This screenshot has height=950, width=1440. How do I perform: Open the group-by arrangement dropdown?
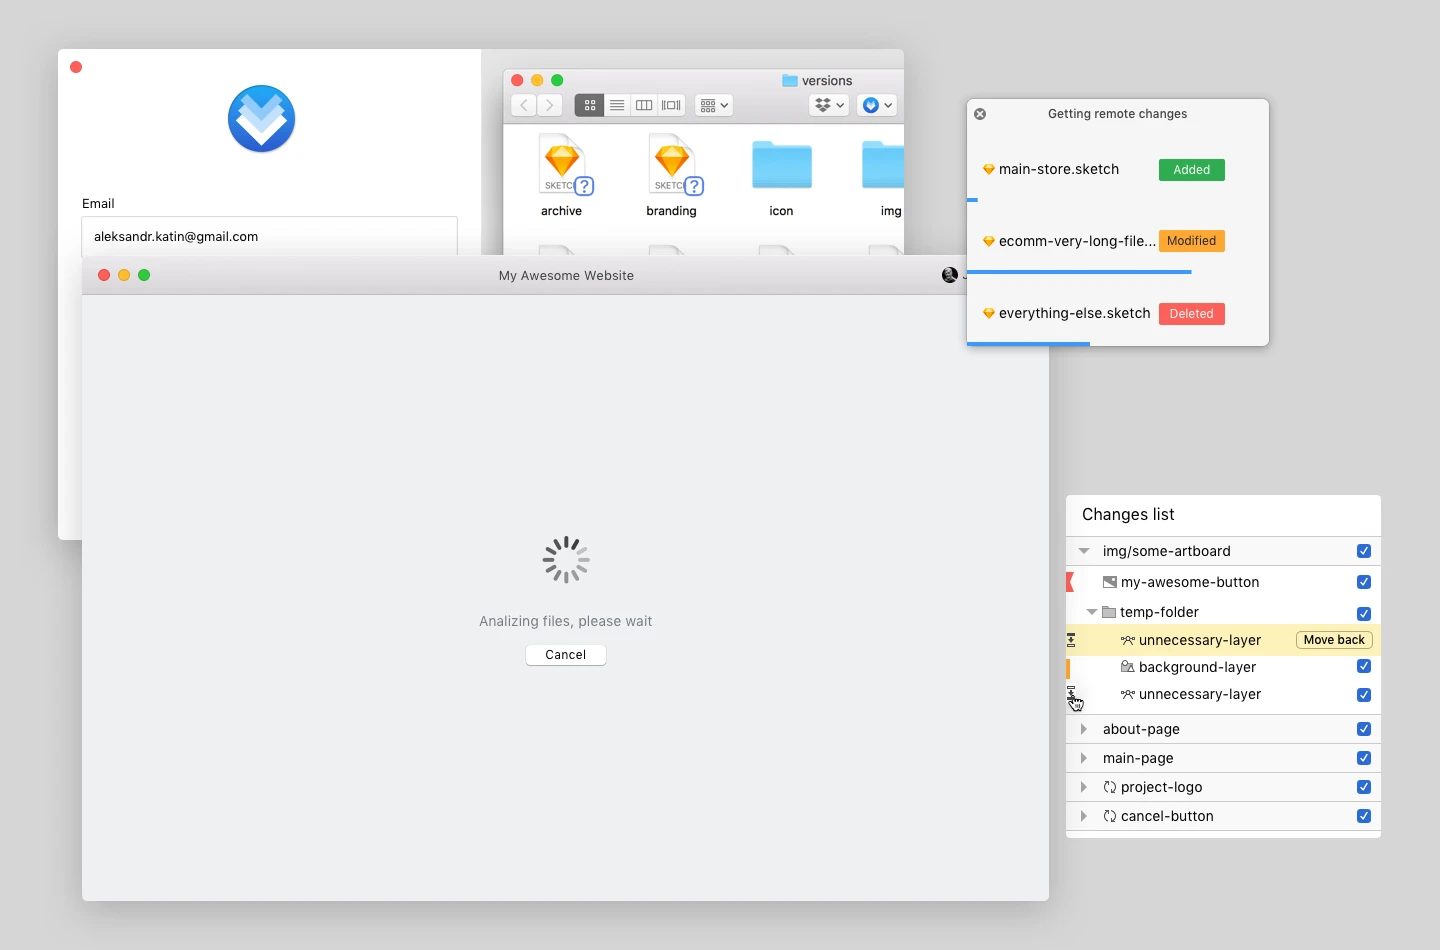pyautogui.click(x=714, y=105)
